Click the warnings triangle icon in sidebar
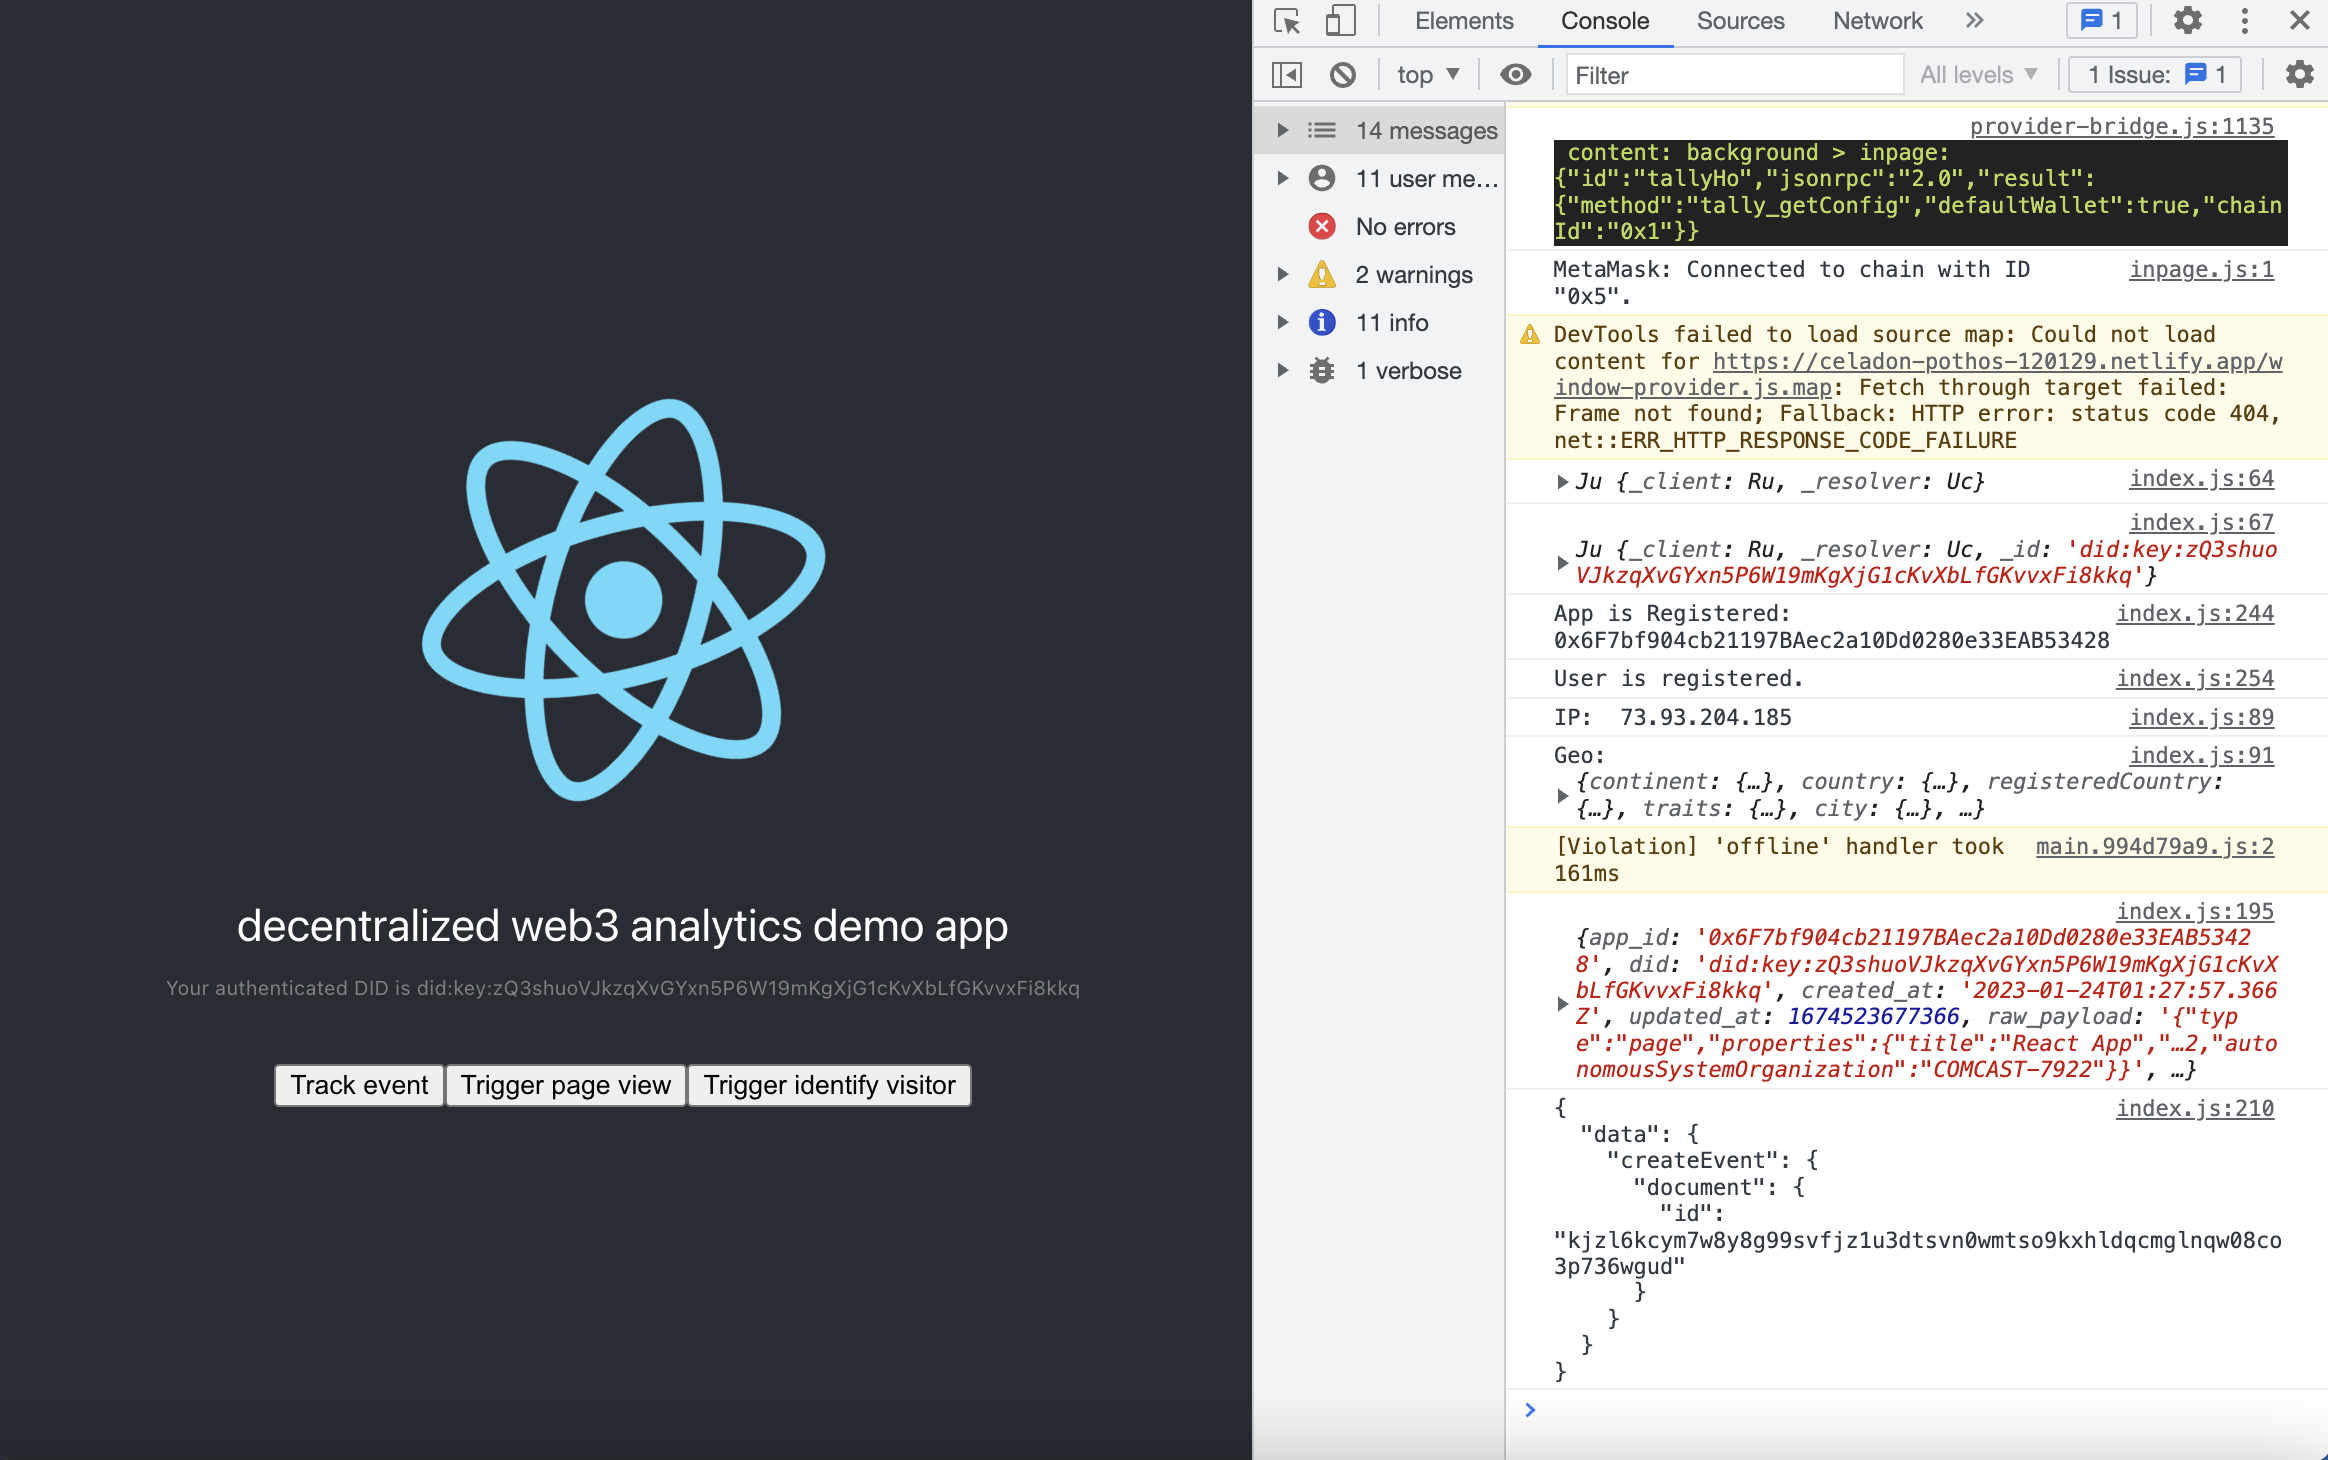2328x1460 pixels. pos(1322,274)
